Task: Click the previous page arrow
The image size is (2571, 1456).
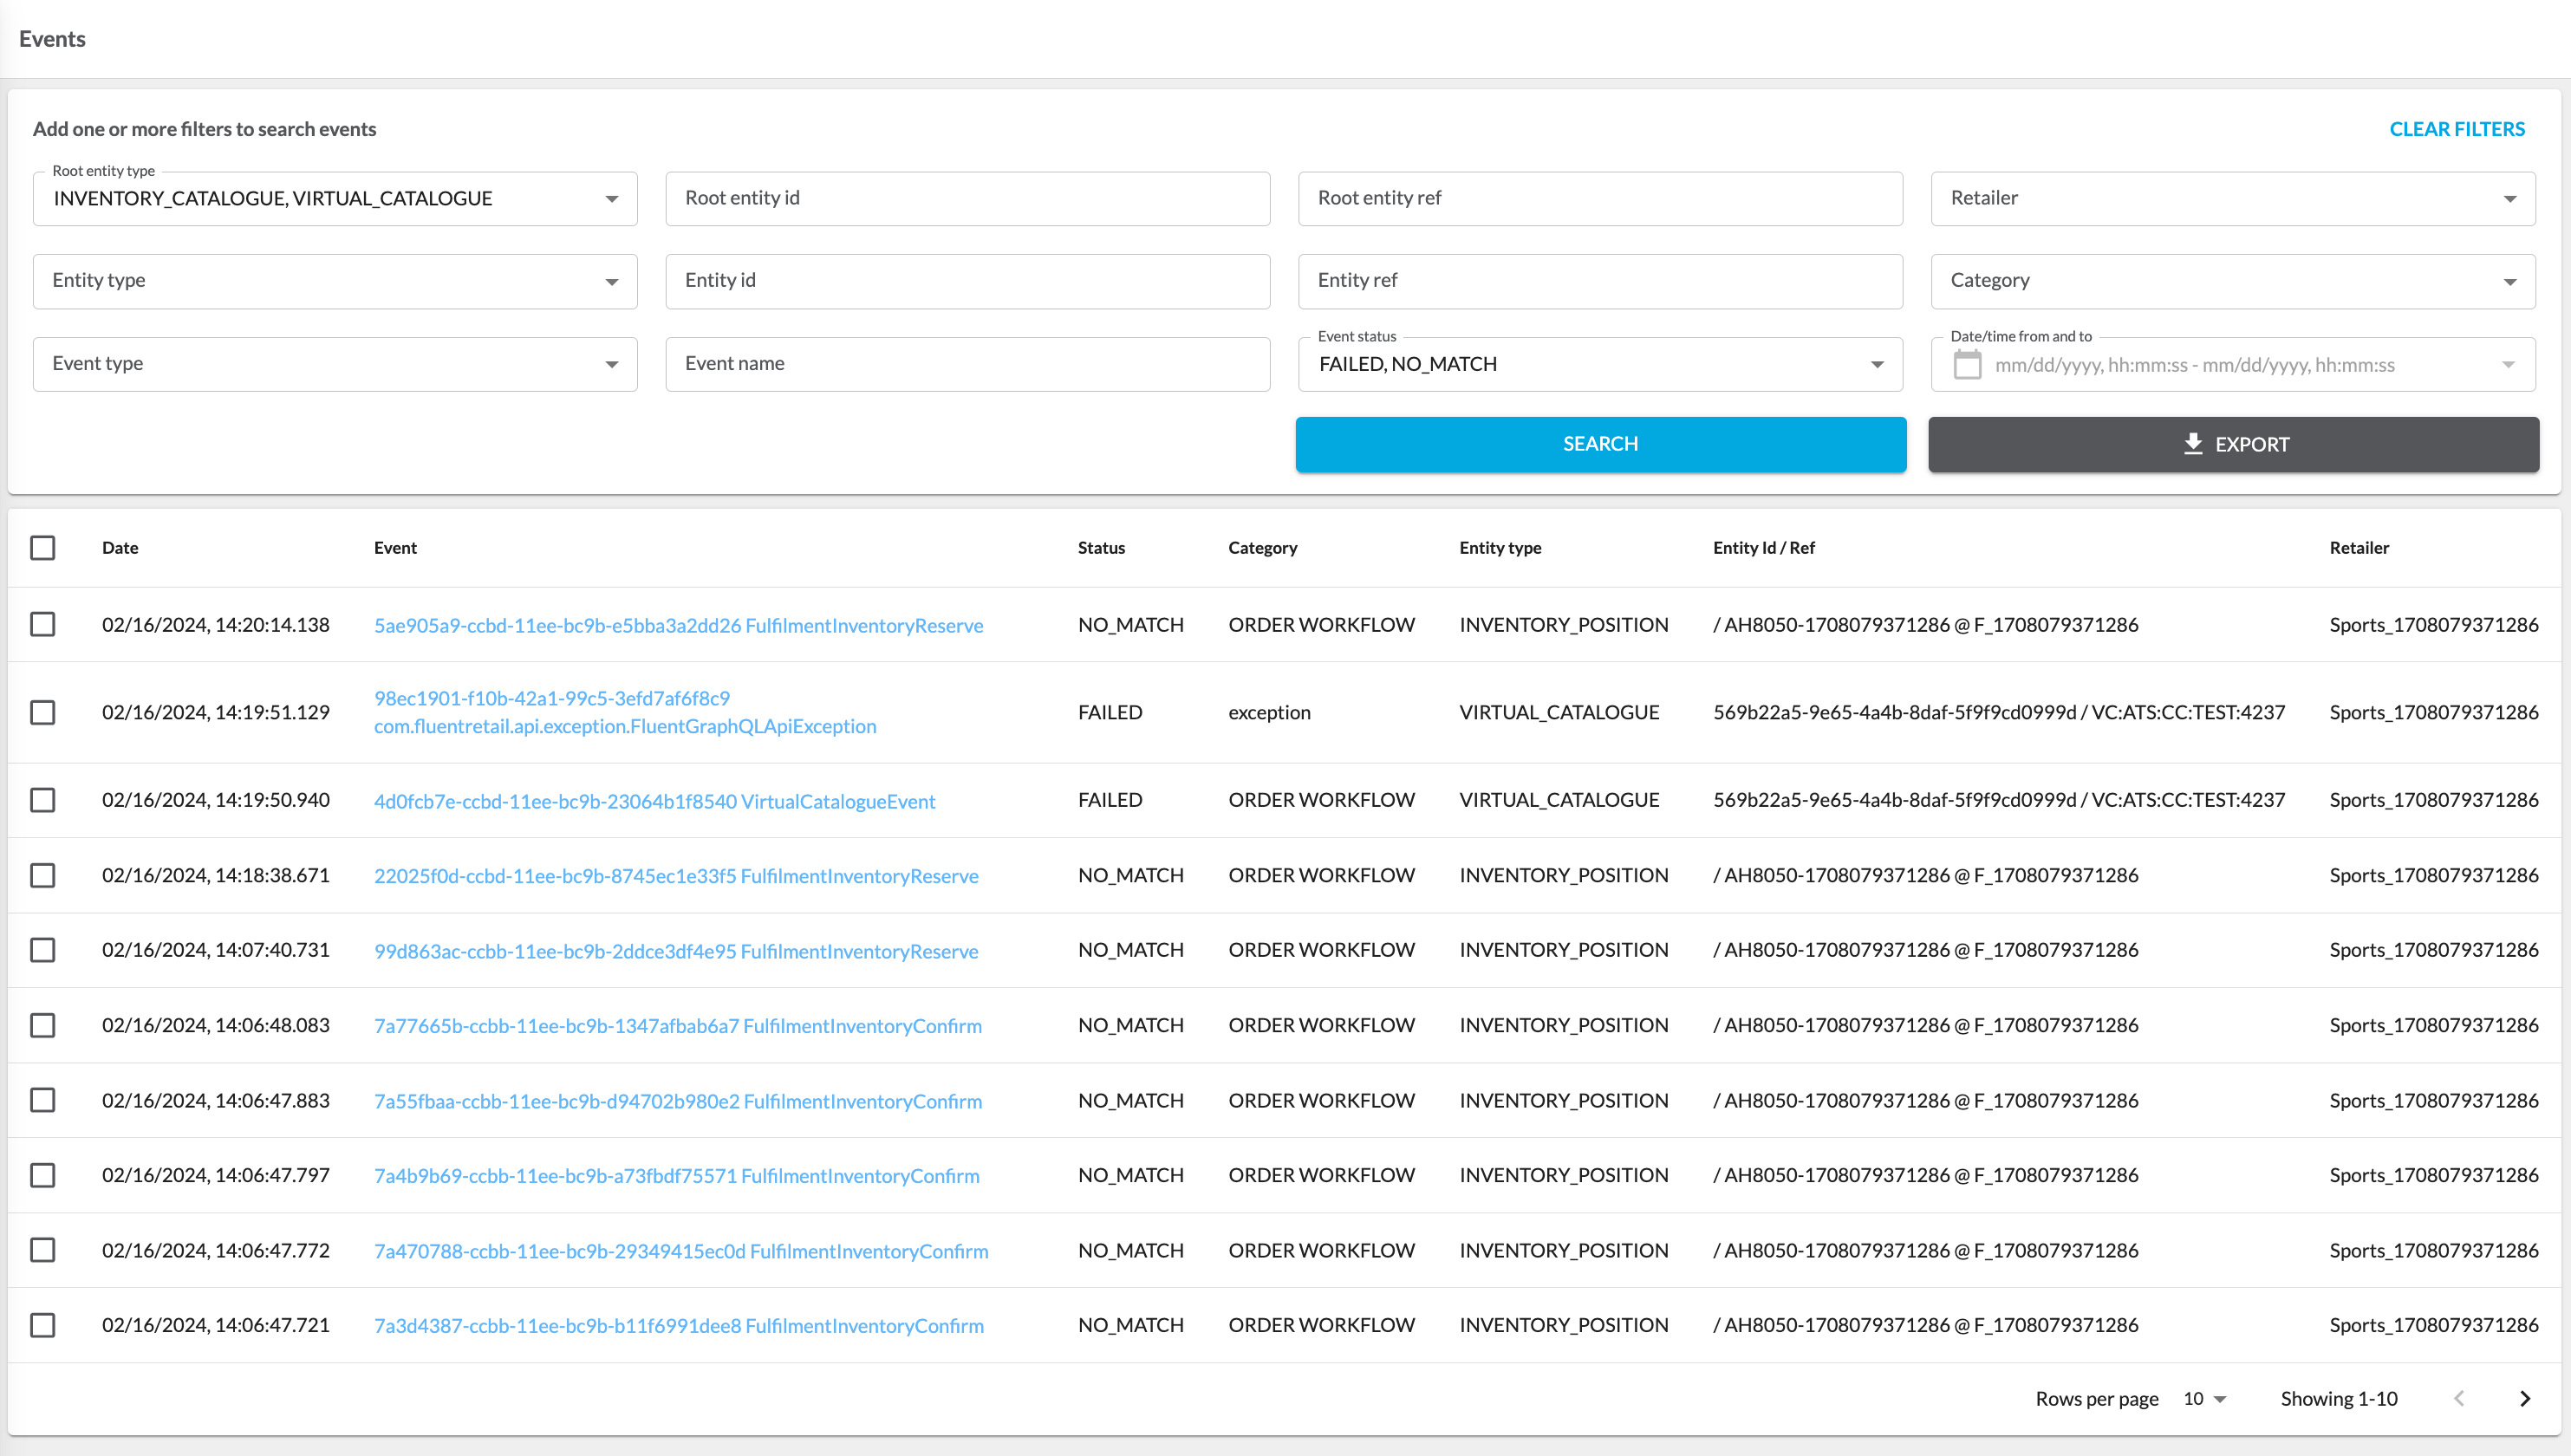Action: point(2459,1398)
